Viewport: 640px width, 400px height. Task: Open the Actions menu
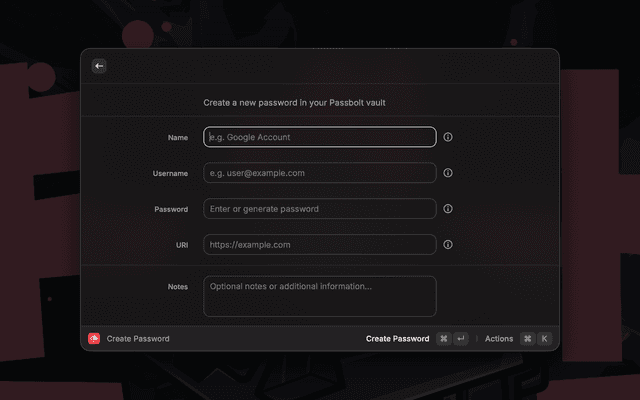499,339
